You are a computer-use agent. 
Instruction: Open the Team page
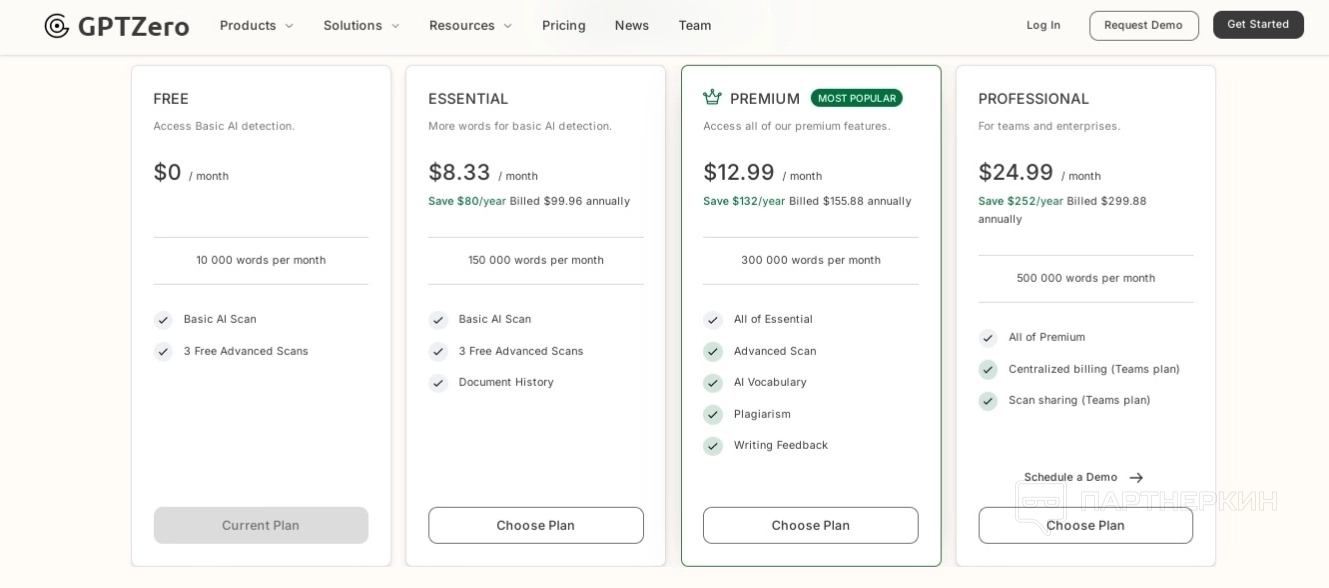[695, 26]
